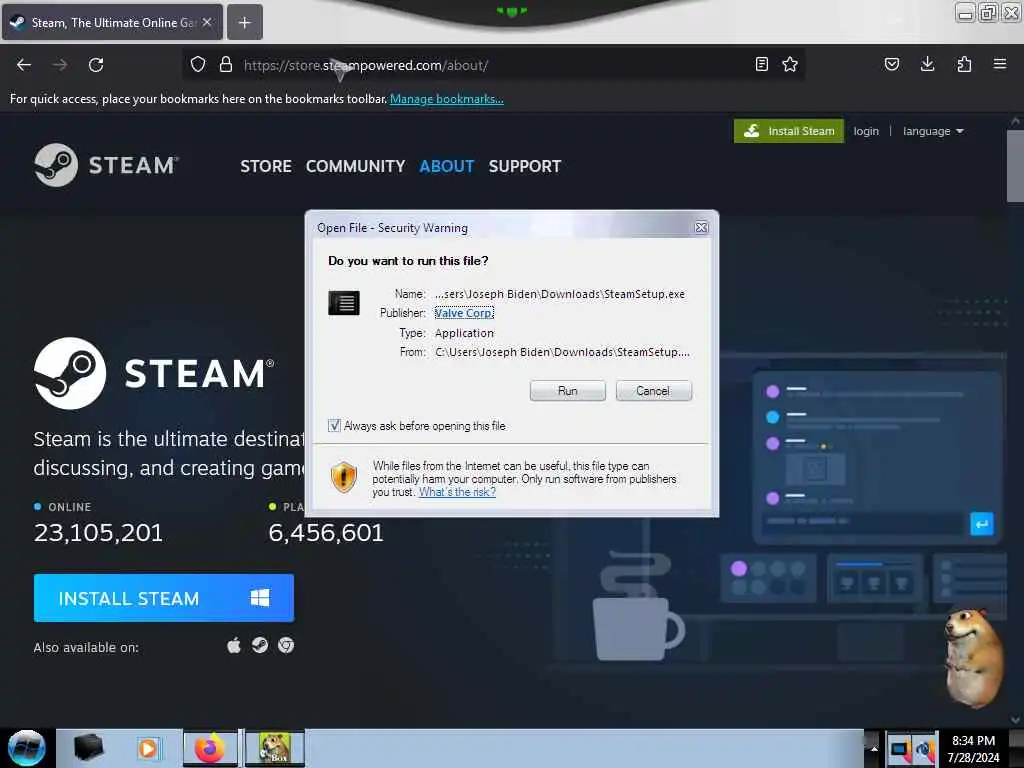Open the extensions puzzle icon
Screen dimensions: 1024x768
(964, 65)
